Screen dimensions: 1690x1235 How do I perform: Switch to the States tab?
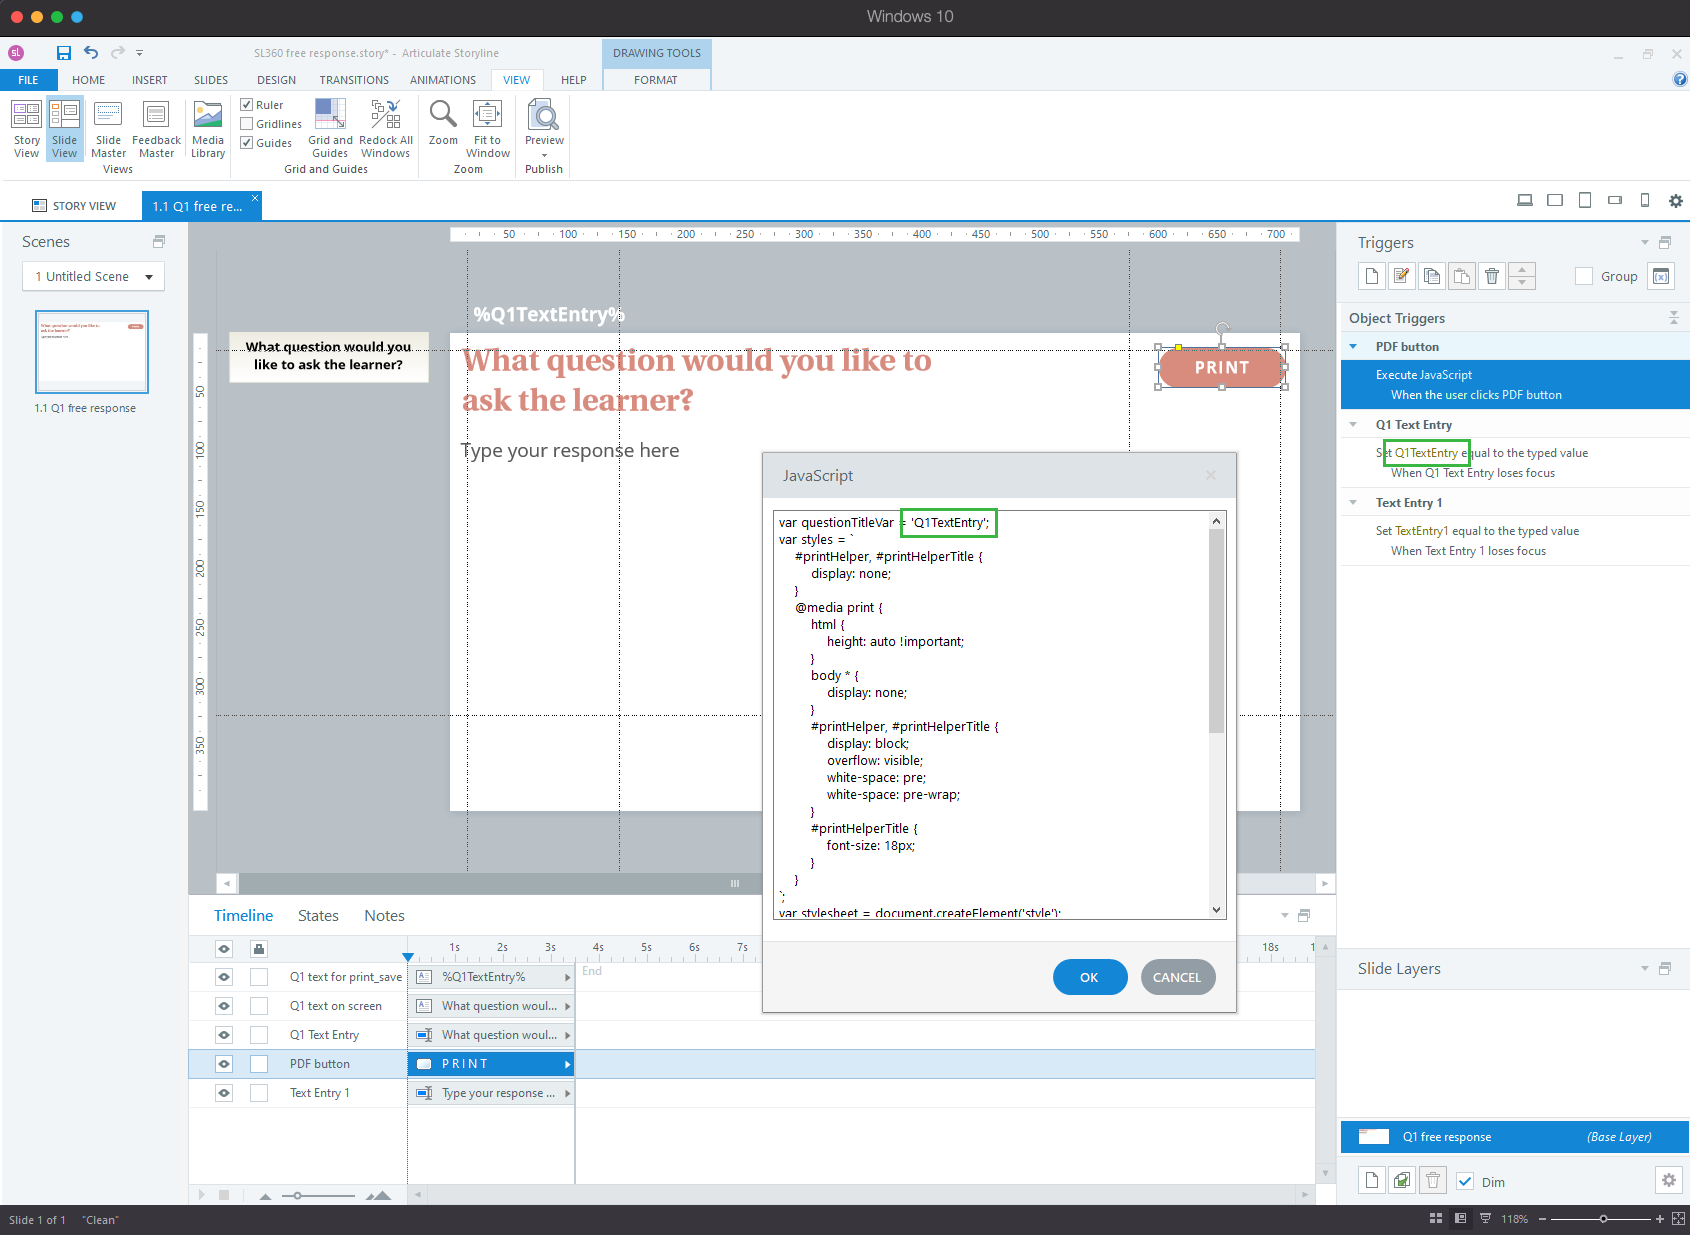point(318,916)
